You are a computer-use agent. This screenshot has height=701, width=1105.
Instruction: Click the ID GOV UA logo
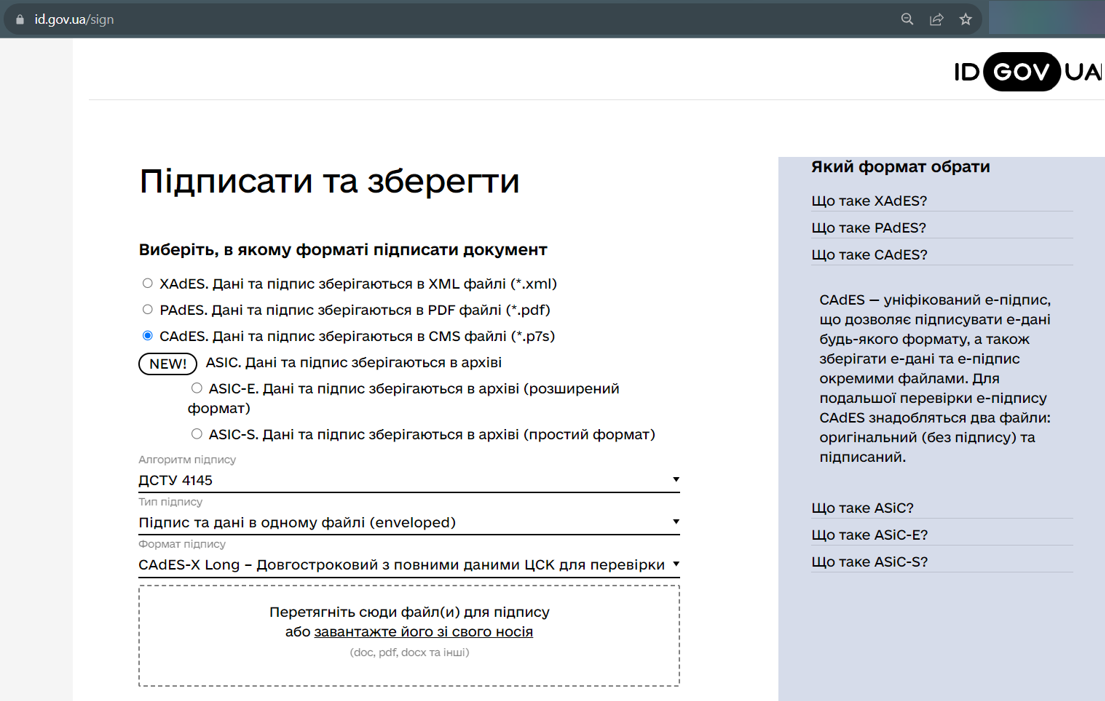click(1029, 71)
